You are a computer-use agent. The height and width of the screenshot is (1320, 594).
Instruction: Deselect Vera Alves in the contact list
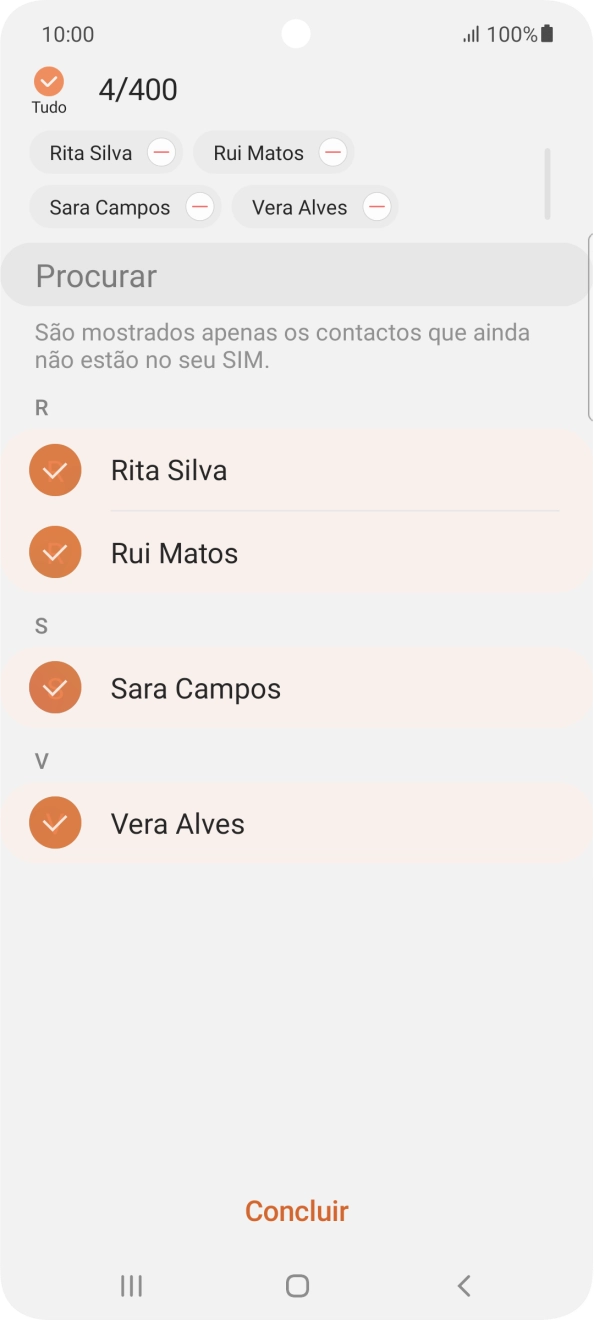(55, 823)
